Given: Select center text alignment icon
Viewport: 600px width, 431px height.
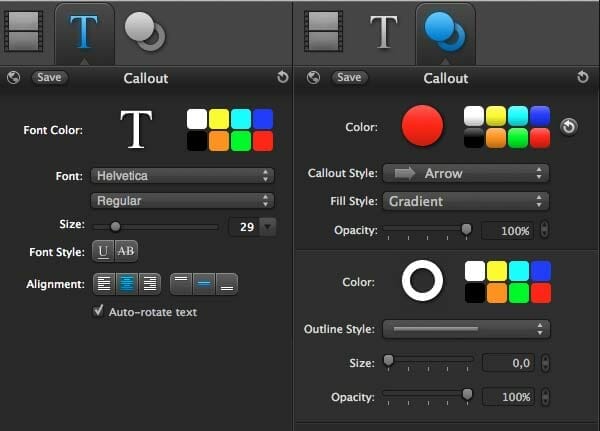Looking at the screenshot, I should click(126, 284).
